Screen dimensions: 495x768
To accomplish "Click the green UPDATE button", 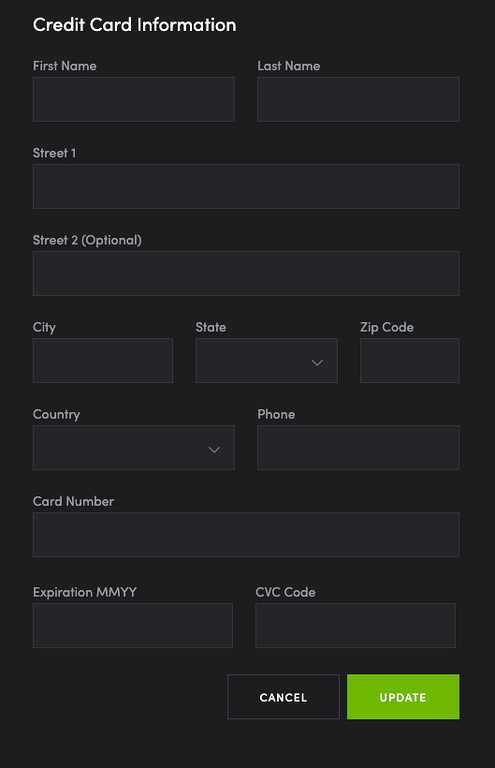I will tap(403, 696).
